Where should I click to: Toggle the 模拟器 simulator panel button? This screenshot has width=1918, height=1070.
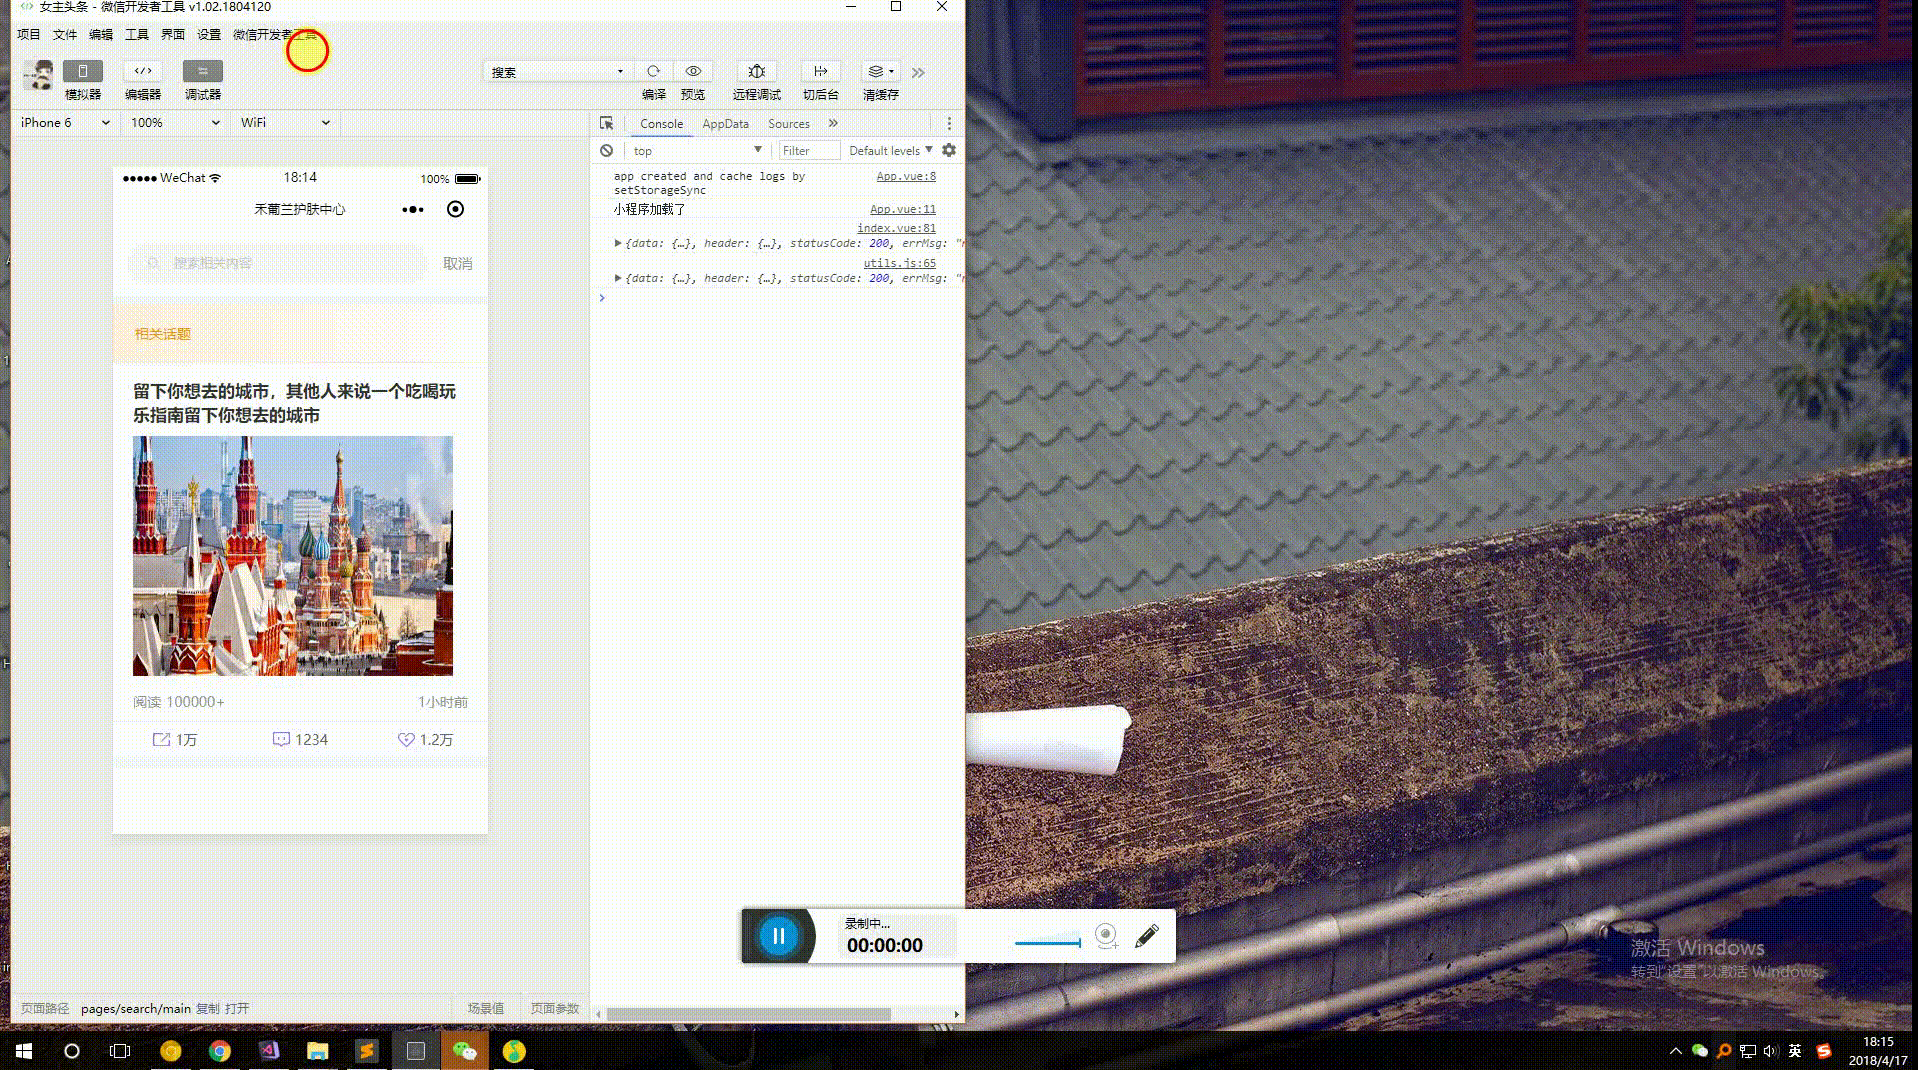coord(83,71)
